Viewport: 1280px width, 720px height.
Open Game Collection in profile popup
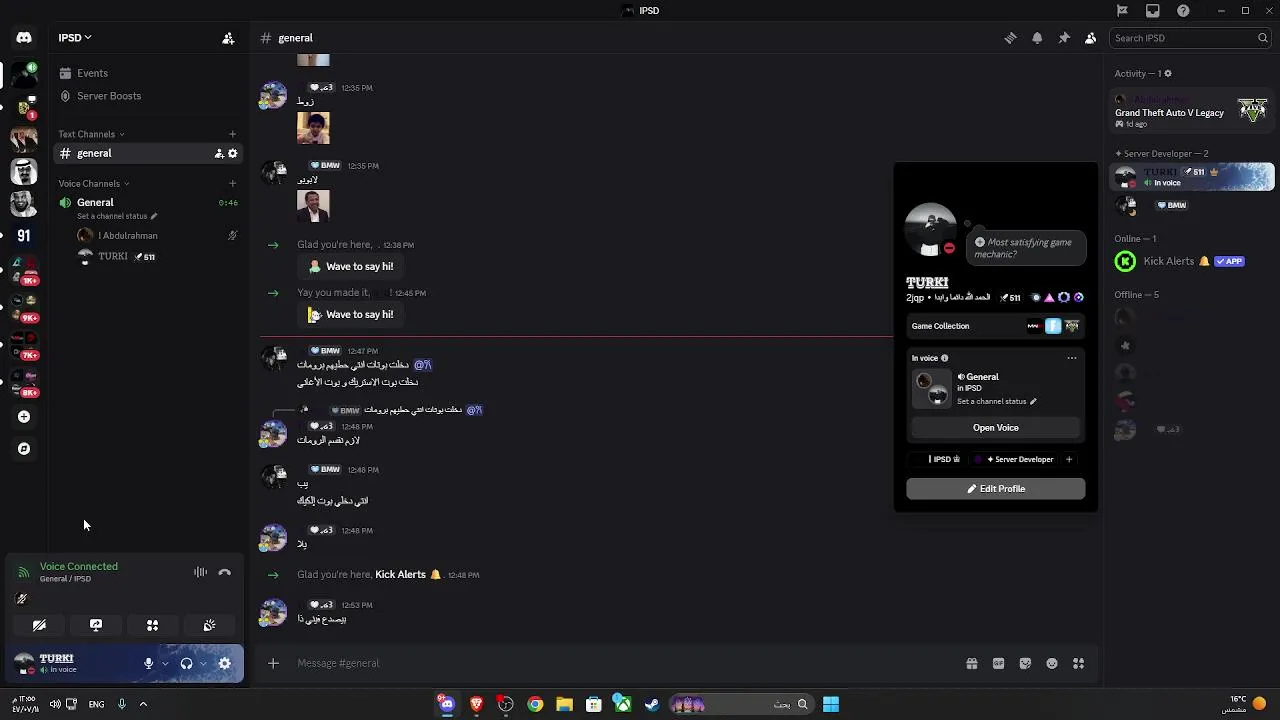pos(996,326)
